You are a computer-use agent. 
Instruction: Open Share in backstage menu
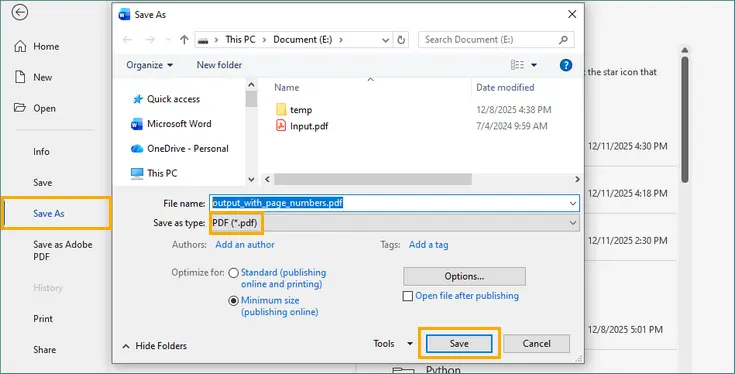point(45,350)
